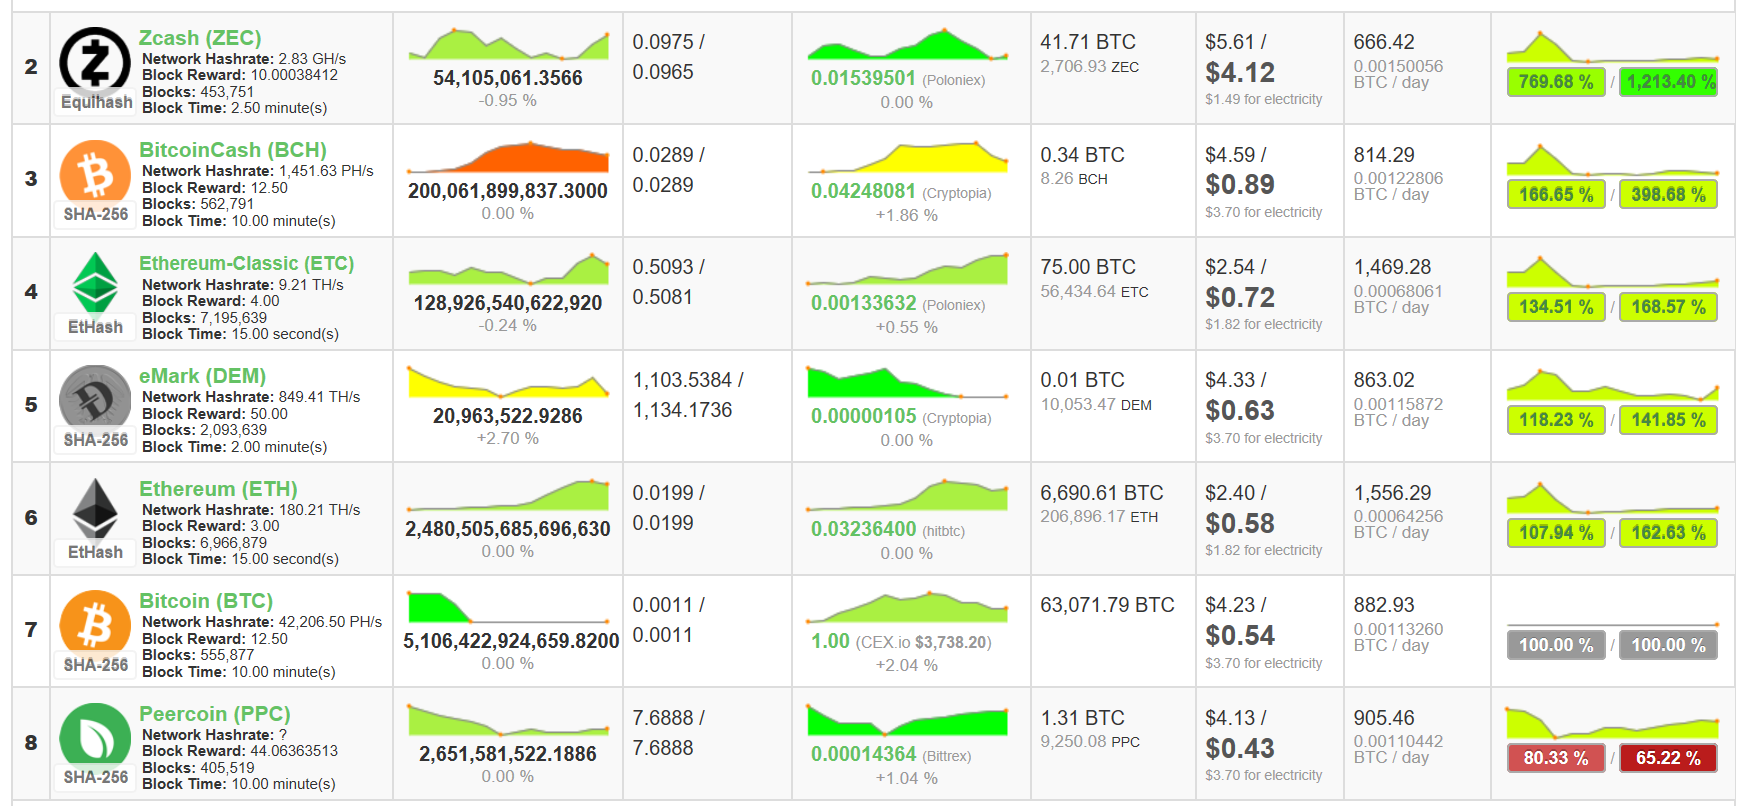
Task: Open the Ethereum-Classic green diamond icon
Action: (95, 283)
